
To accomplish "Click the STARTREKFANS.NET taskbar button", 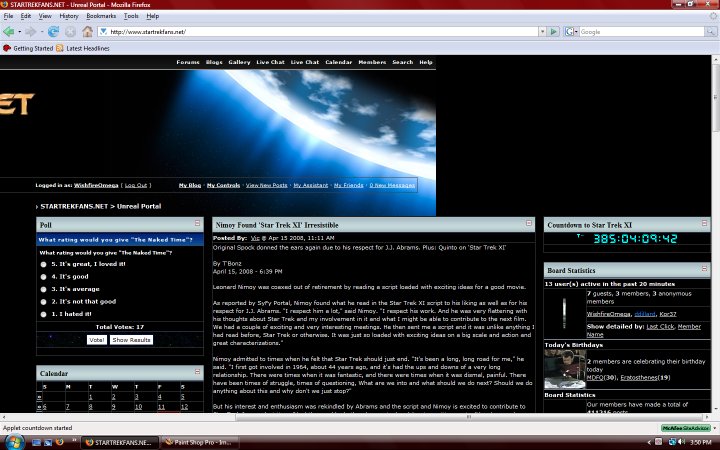I will [120, 443].
